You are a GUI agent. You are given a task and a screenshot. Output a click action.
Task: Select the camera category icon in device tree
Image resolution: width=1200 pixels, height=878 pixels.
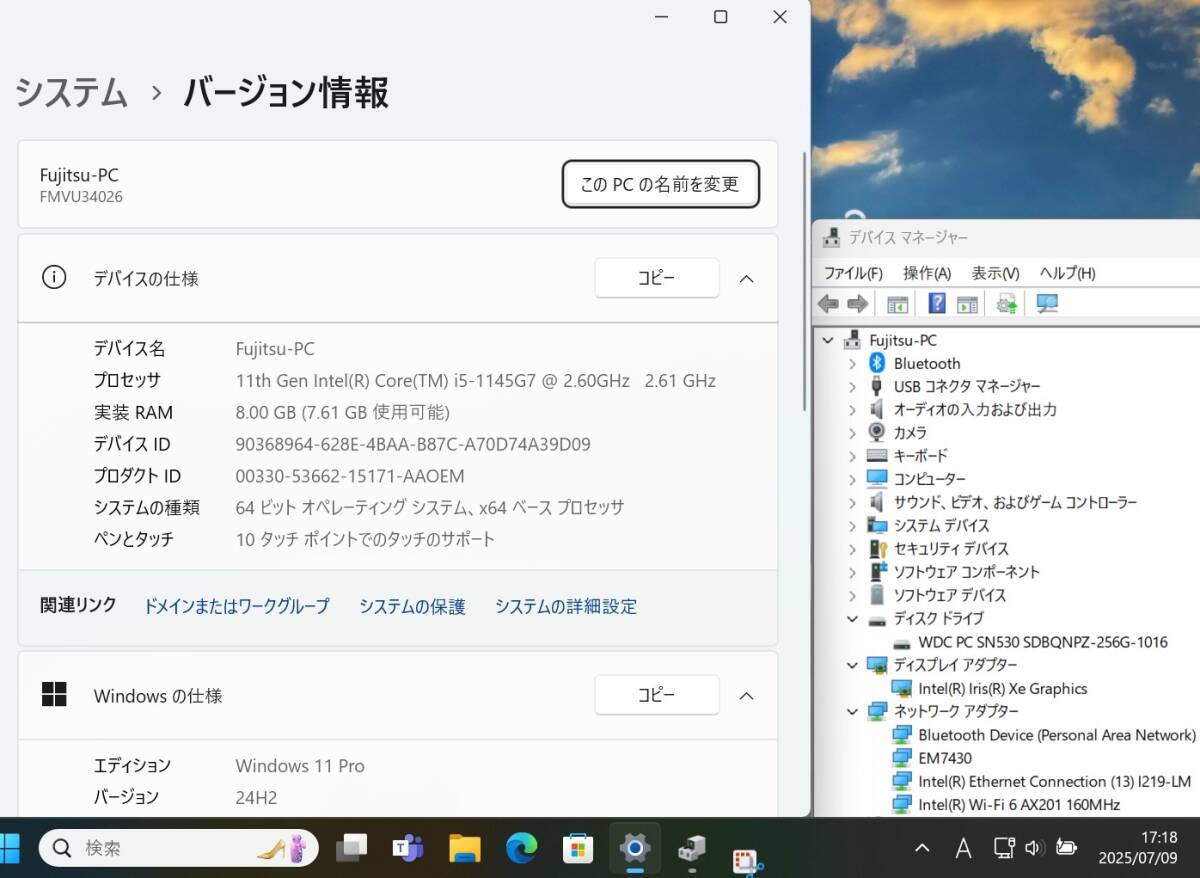tap(877, 432)
